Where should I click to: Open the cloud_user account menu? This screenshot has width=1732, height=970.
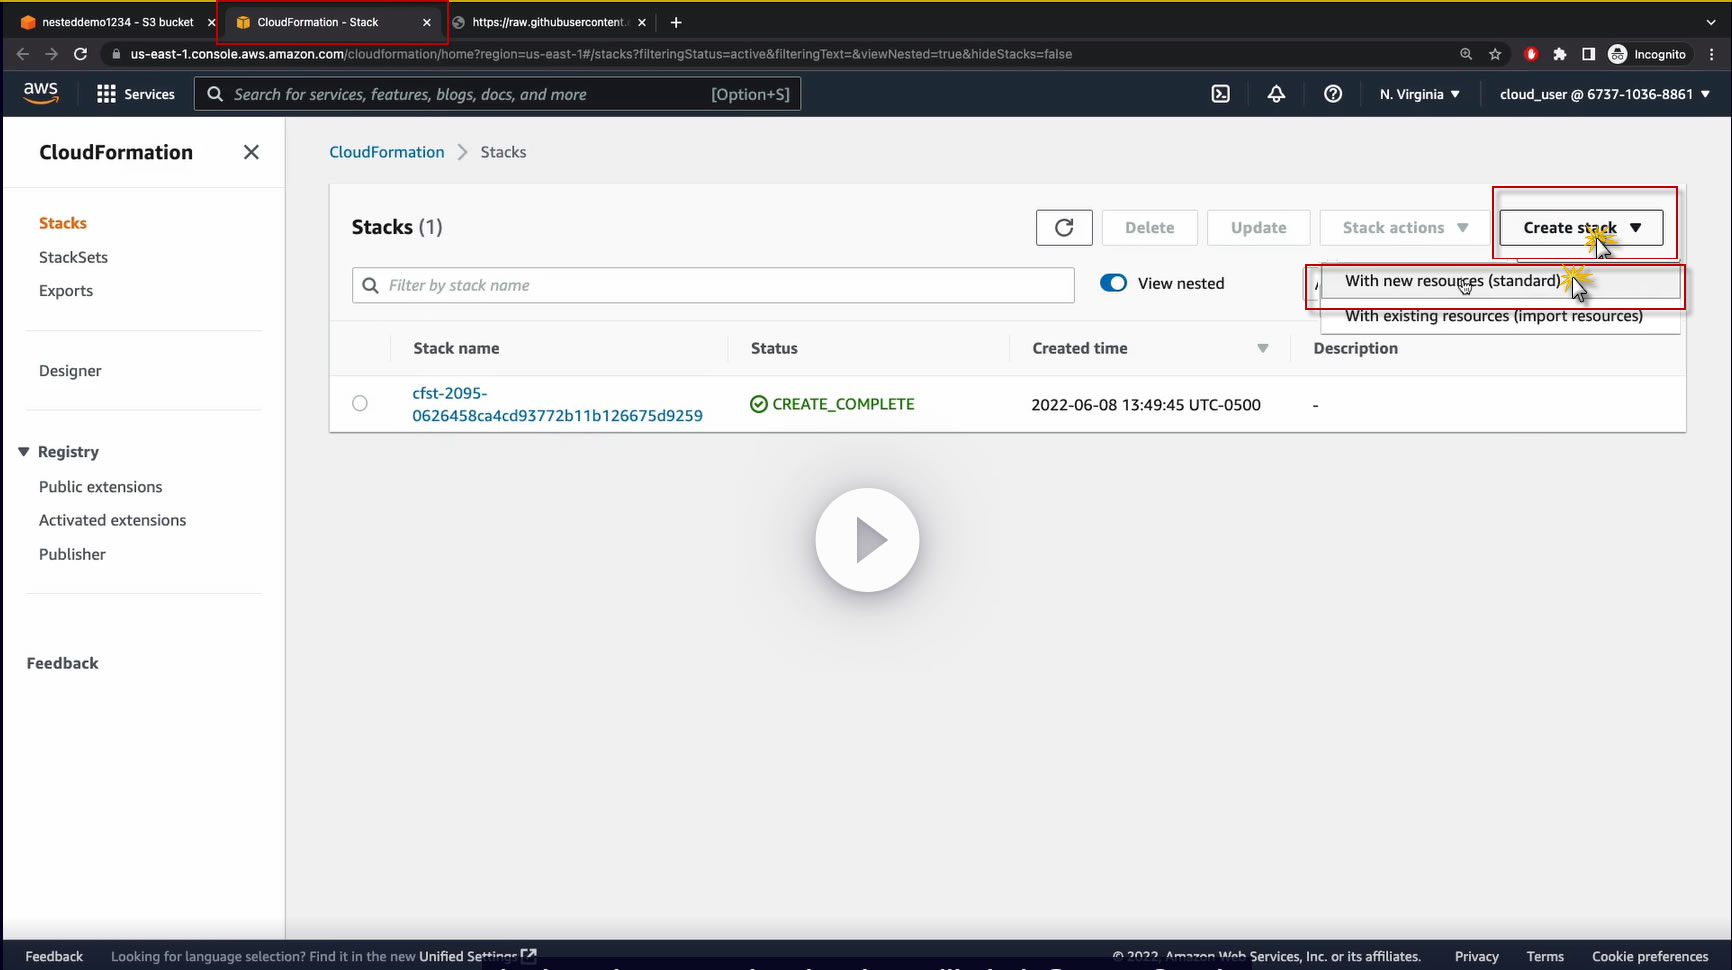[x=1605, y=94]
